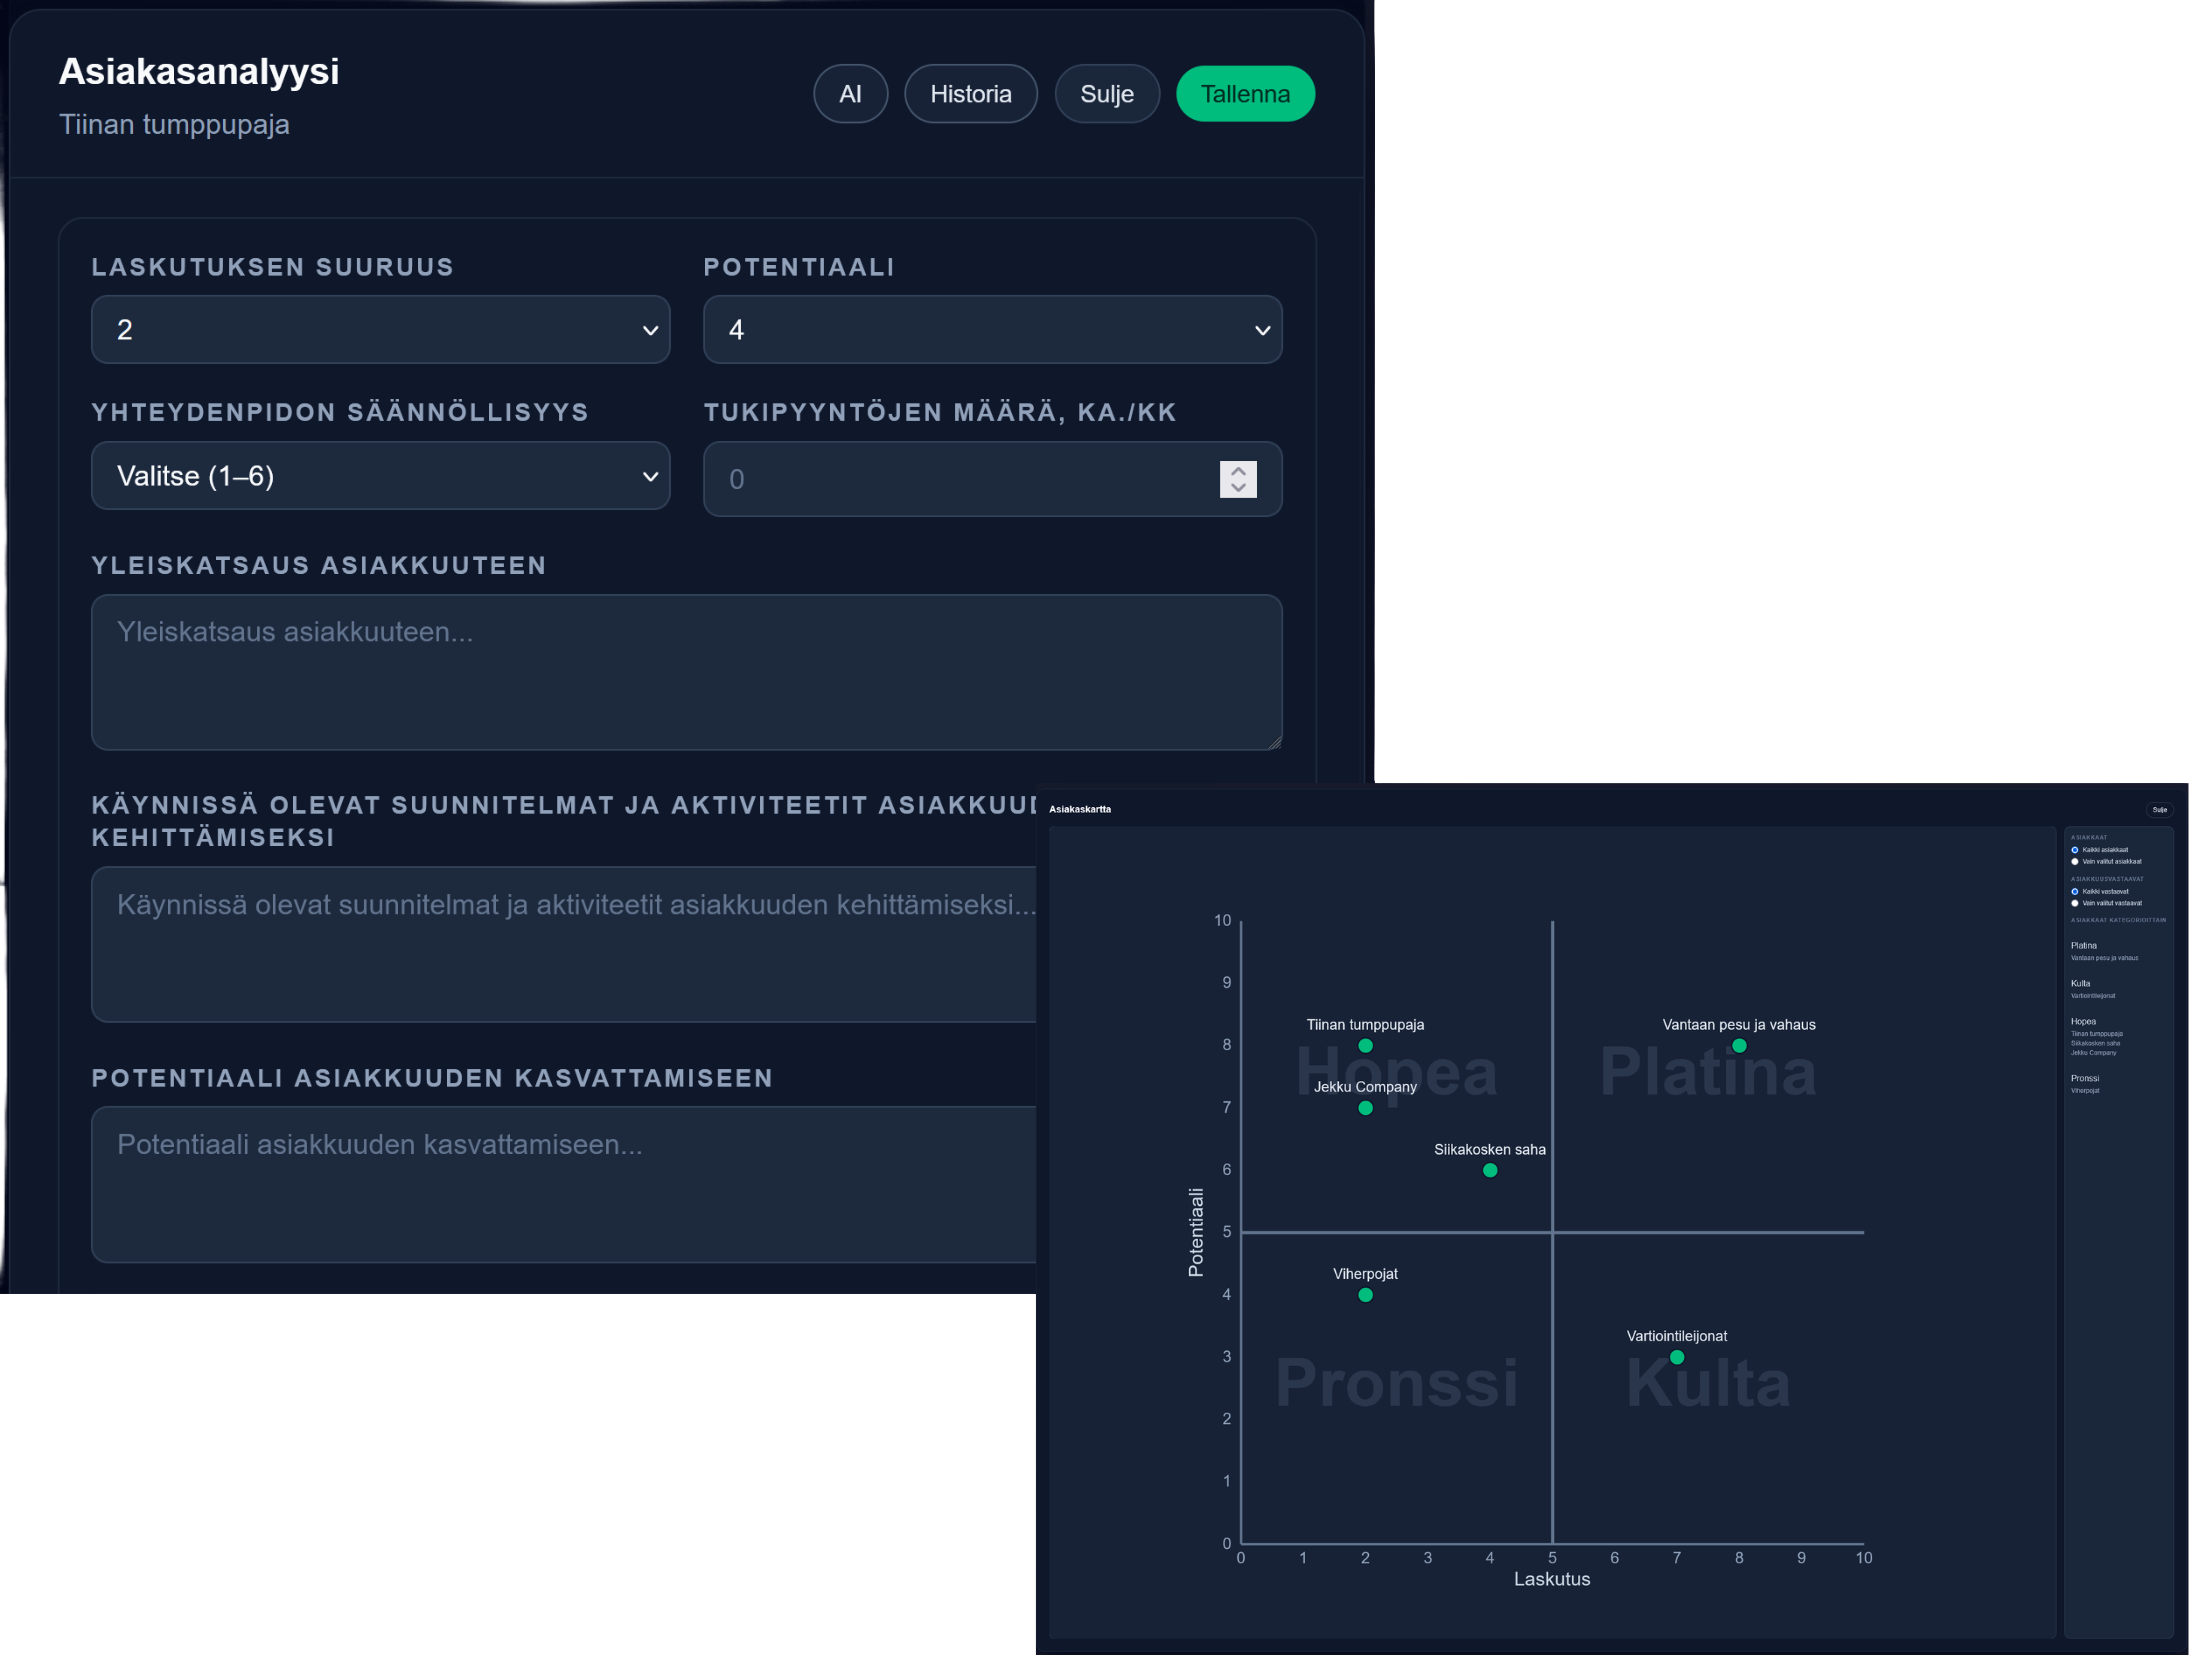Click Viherpojat under Pronssi in sidebar

coord(2085,1091)
